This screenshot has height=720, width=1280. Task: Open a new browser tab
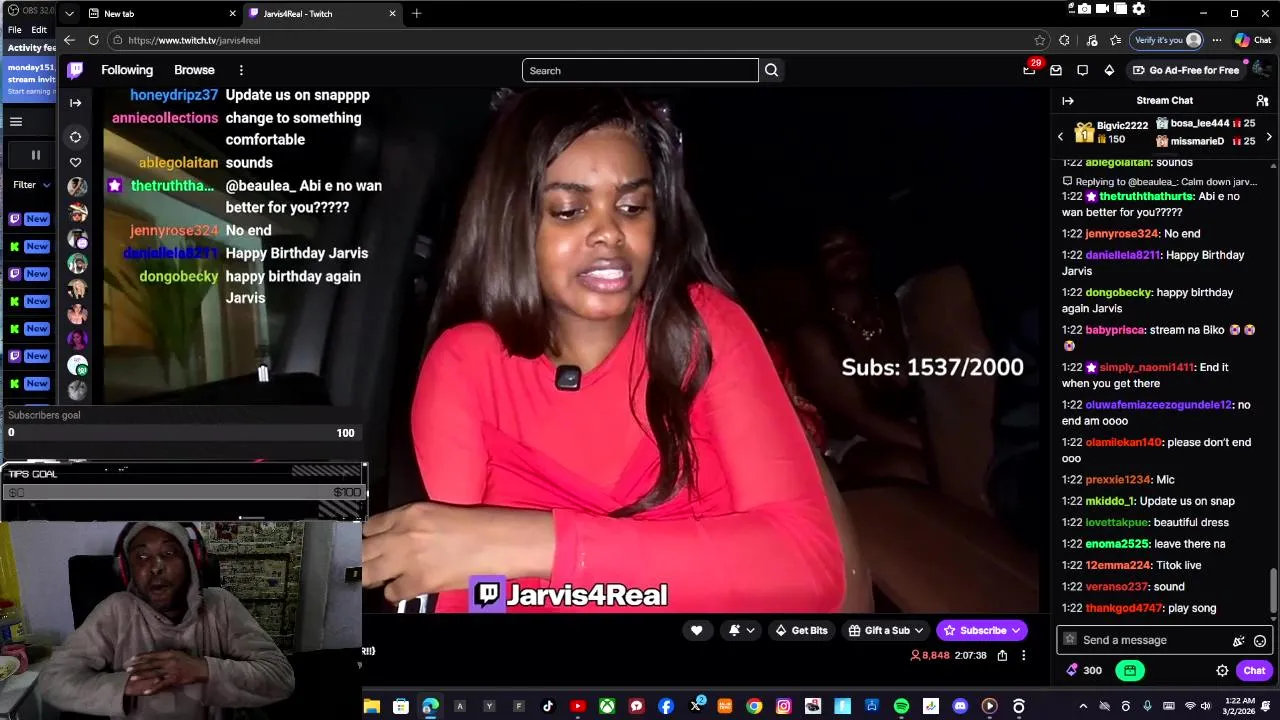416,14
